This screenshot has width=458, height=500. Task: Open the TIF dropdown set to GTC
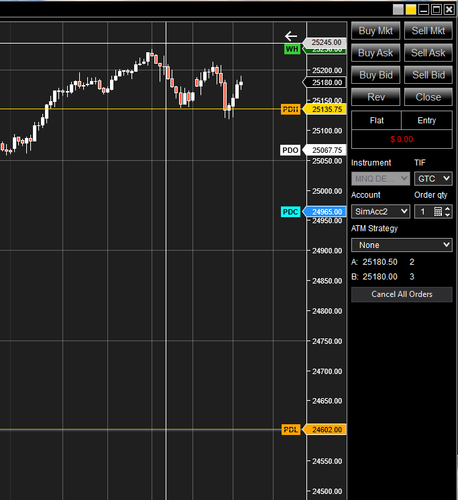point(433,179)
